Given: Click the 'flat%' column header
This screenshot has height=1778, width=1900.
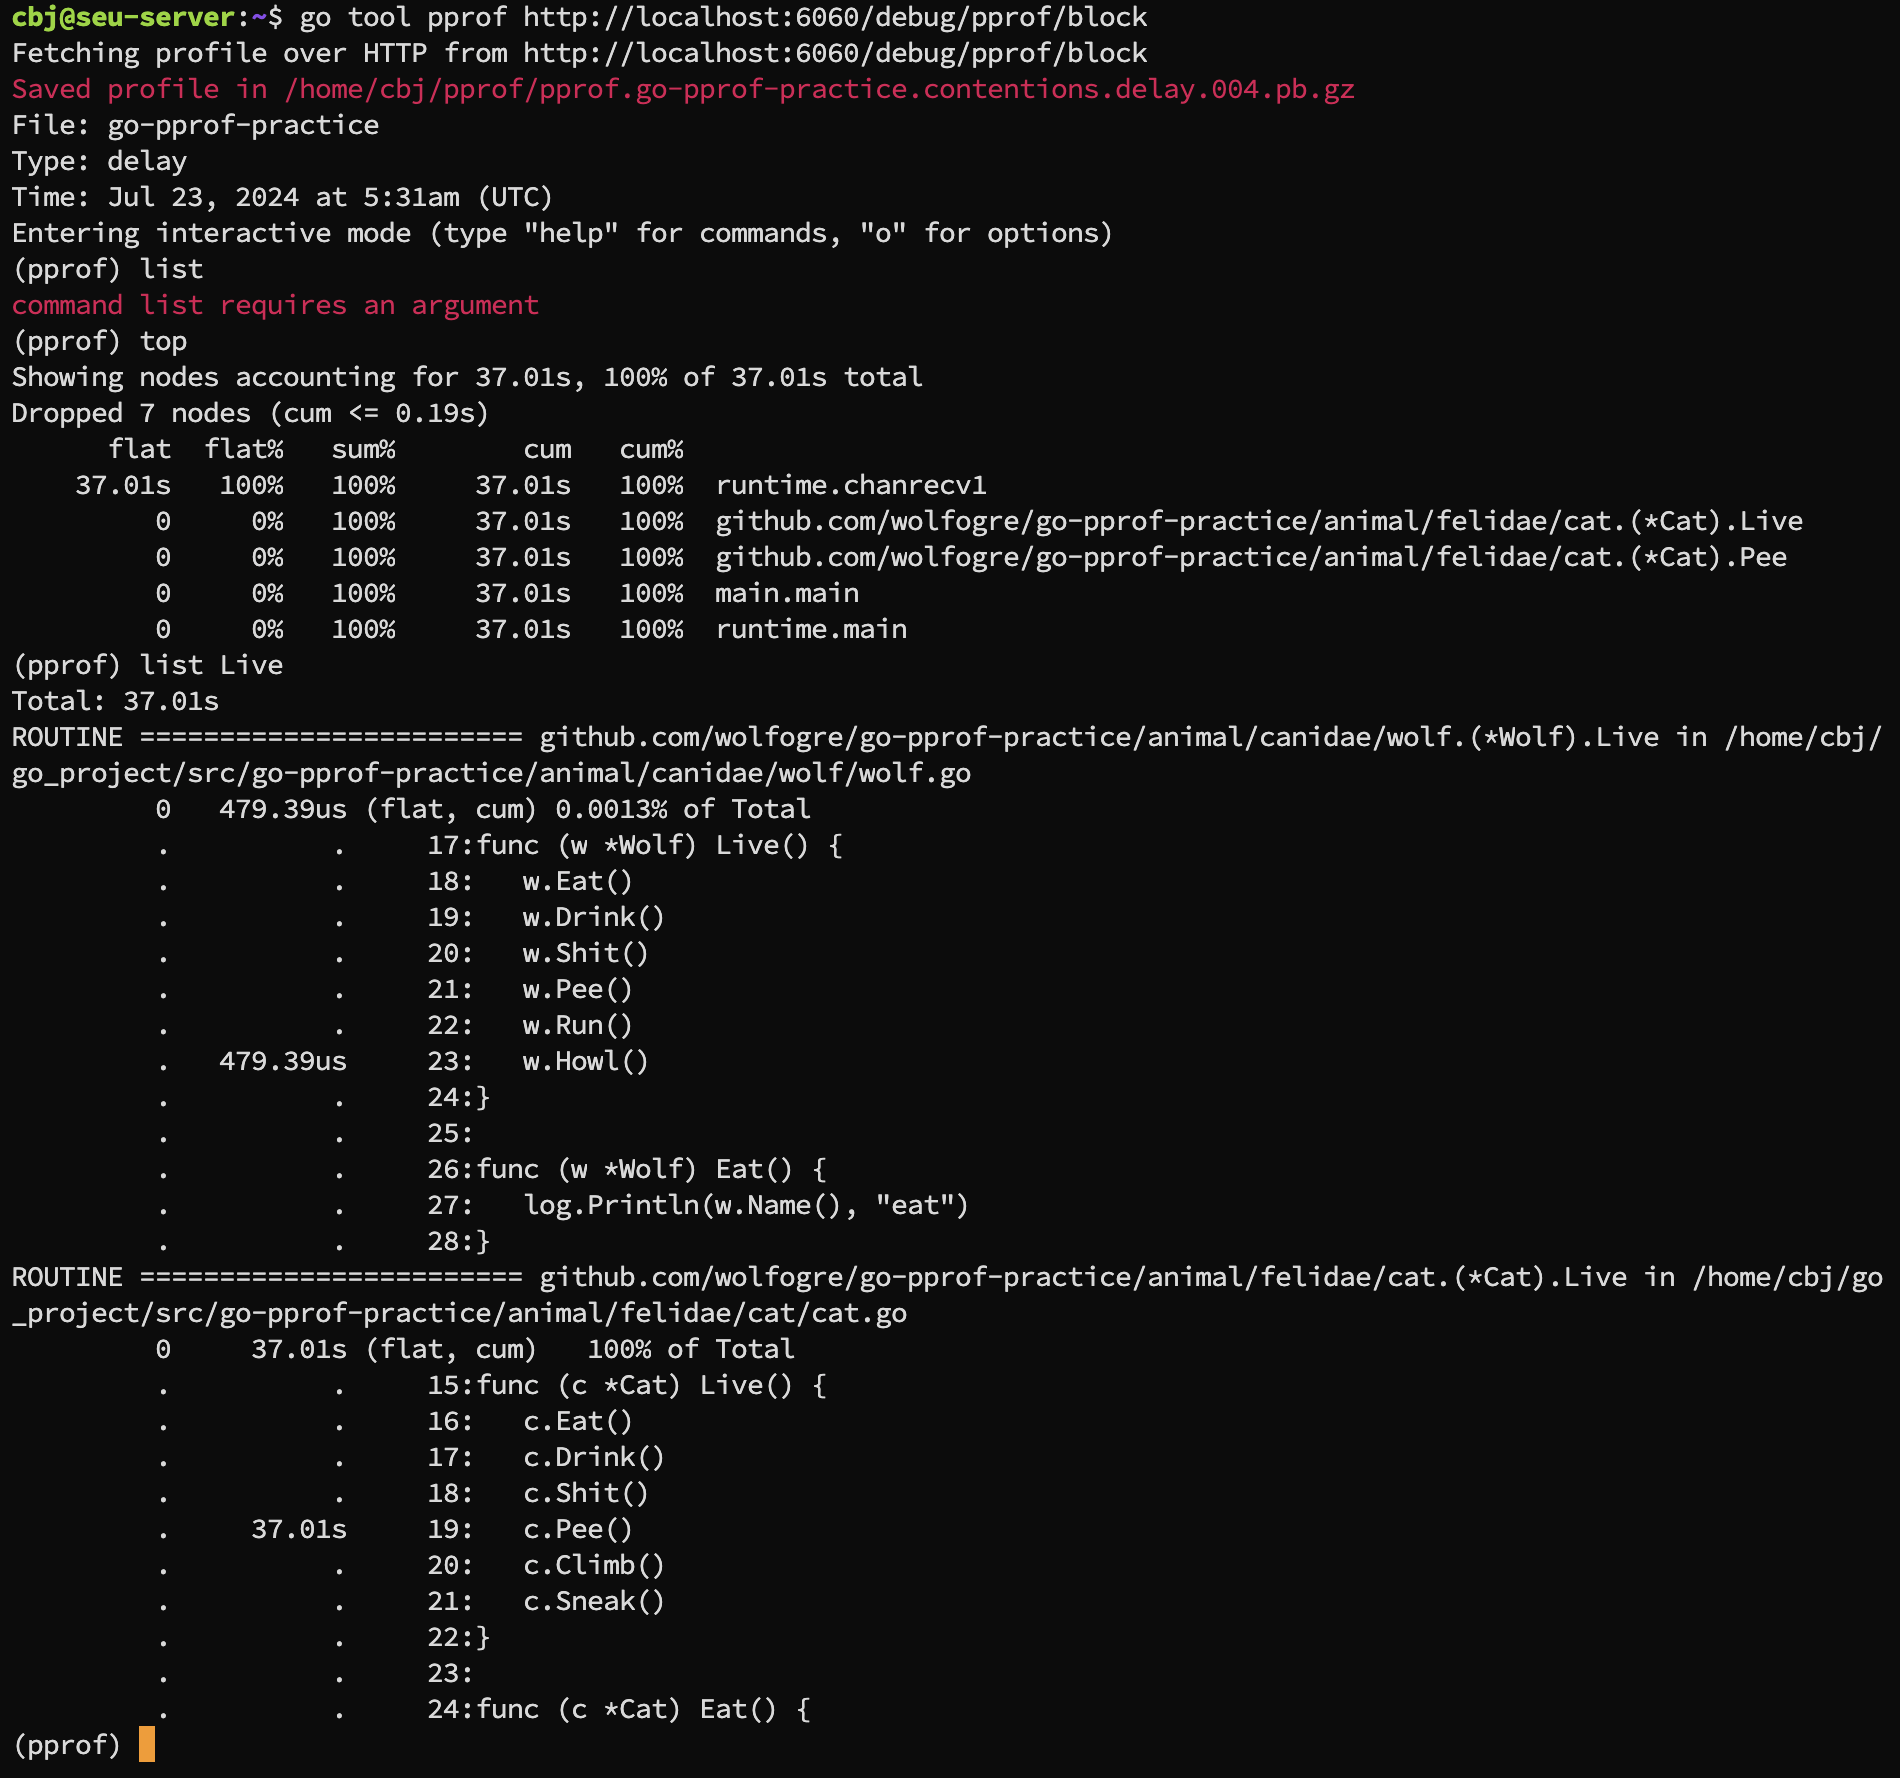Looking at the screenshot, I should 244,449.
